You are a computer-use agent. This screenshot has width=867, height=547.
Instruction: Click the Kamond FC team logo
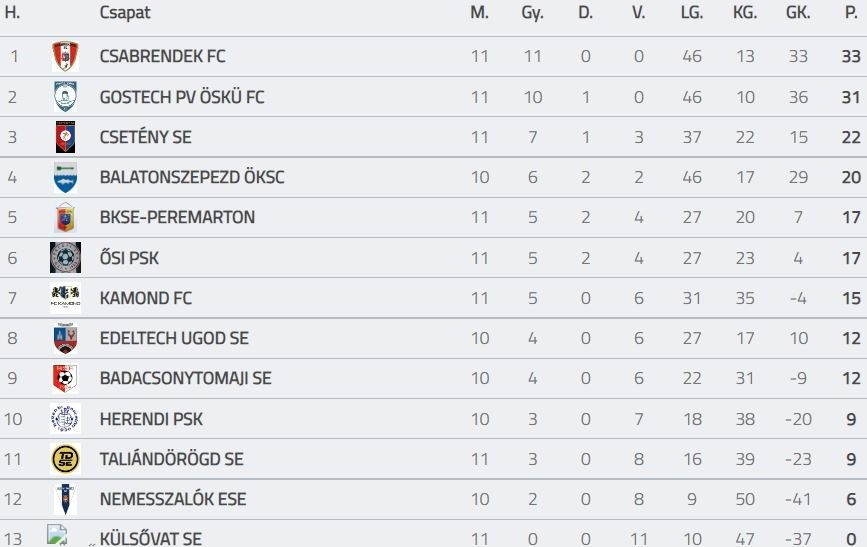(x=65, y=298)
